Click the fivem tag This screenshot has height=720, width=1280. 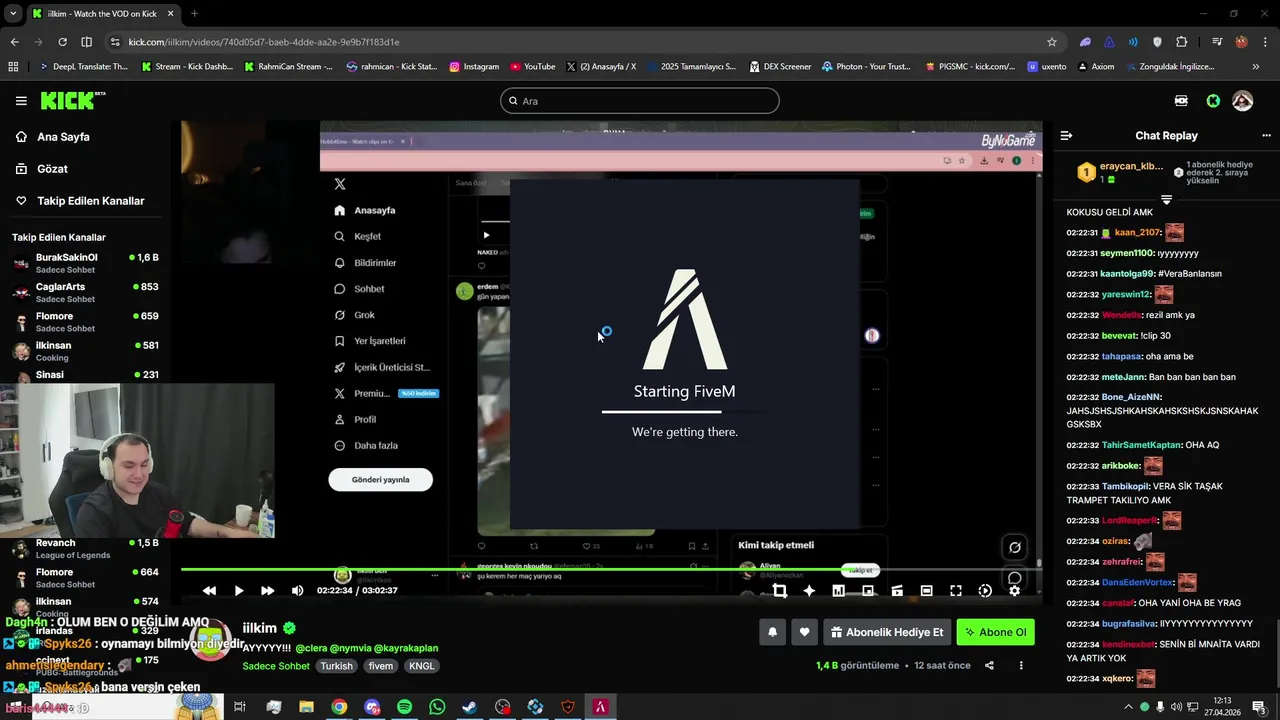[380, 666]
